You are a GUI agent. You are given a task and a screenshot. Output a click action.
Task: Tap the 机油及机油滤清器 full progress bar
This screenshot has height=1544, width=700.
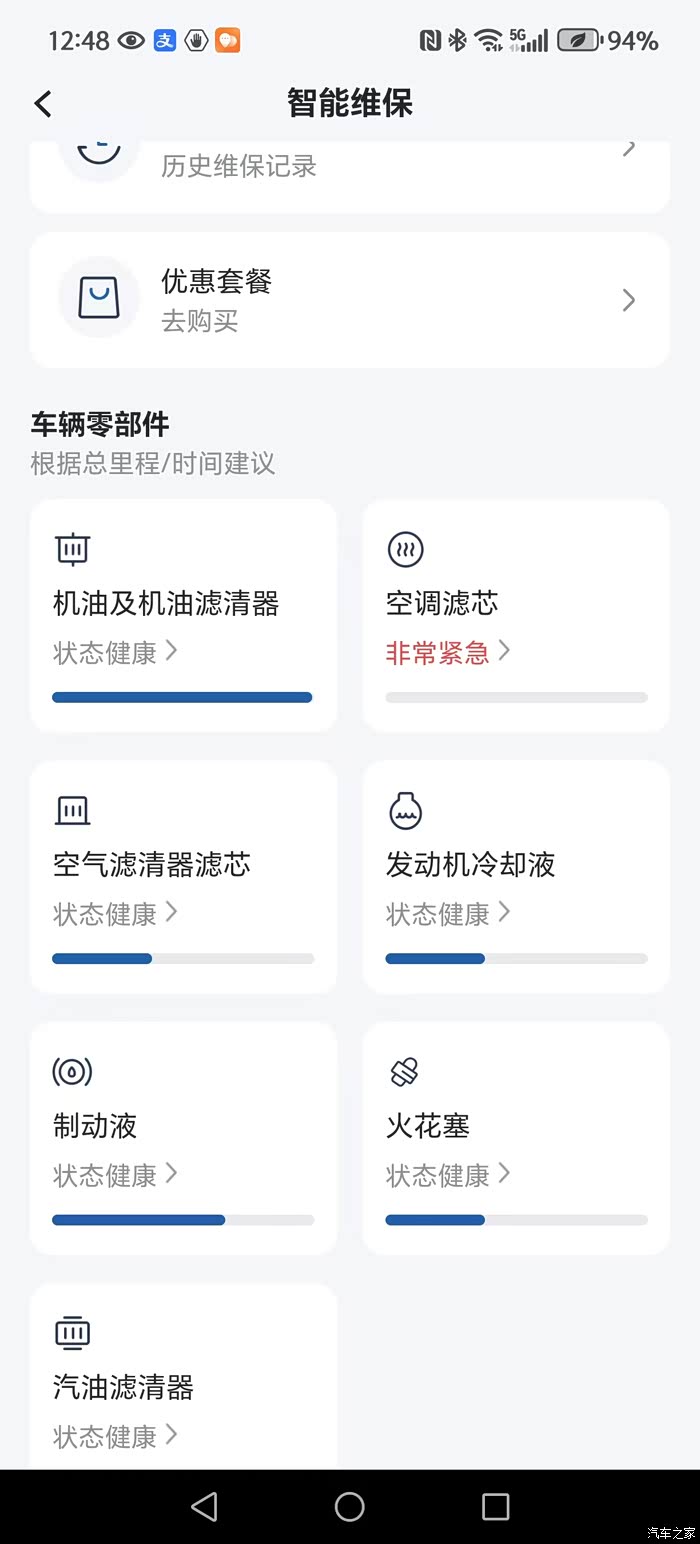182,697
